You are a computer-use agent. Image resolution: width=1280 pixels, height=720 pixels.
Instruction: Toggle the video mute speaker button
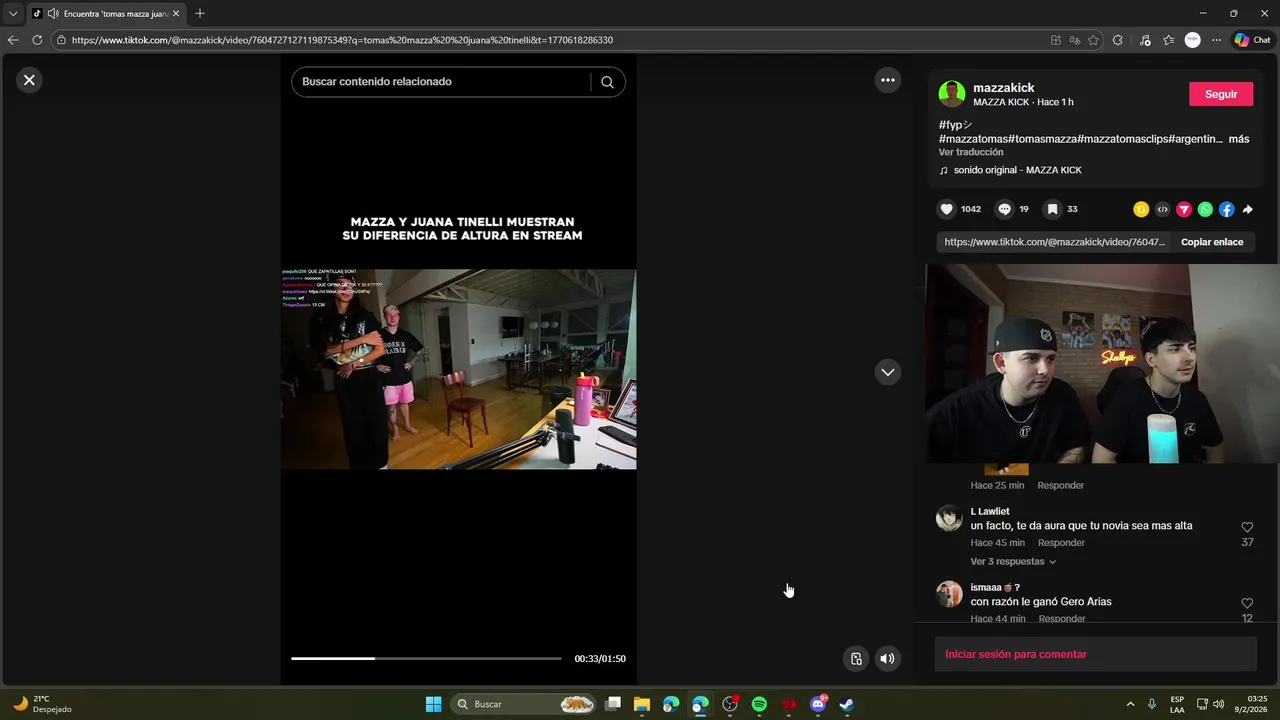coord(887,658)
